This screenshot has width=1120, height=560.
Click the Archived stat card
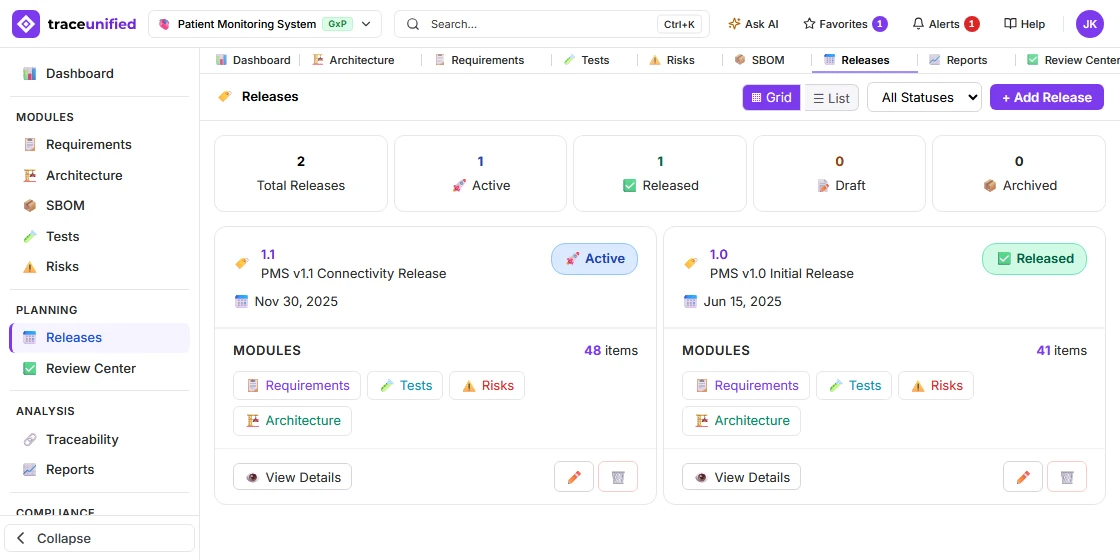(1019, 174)
